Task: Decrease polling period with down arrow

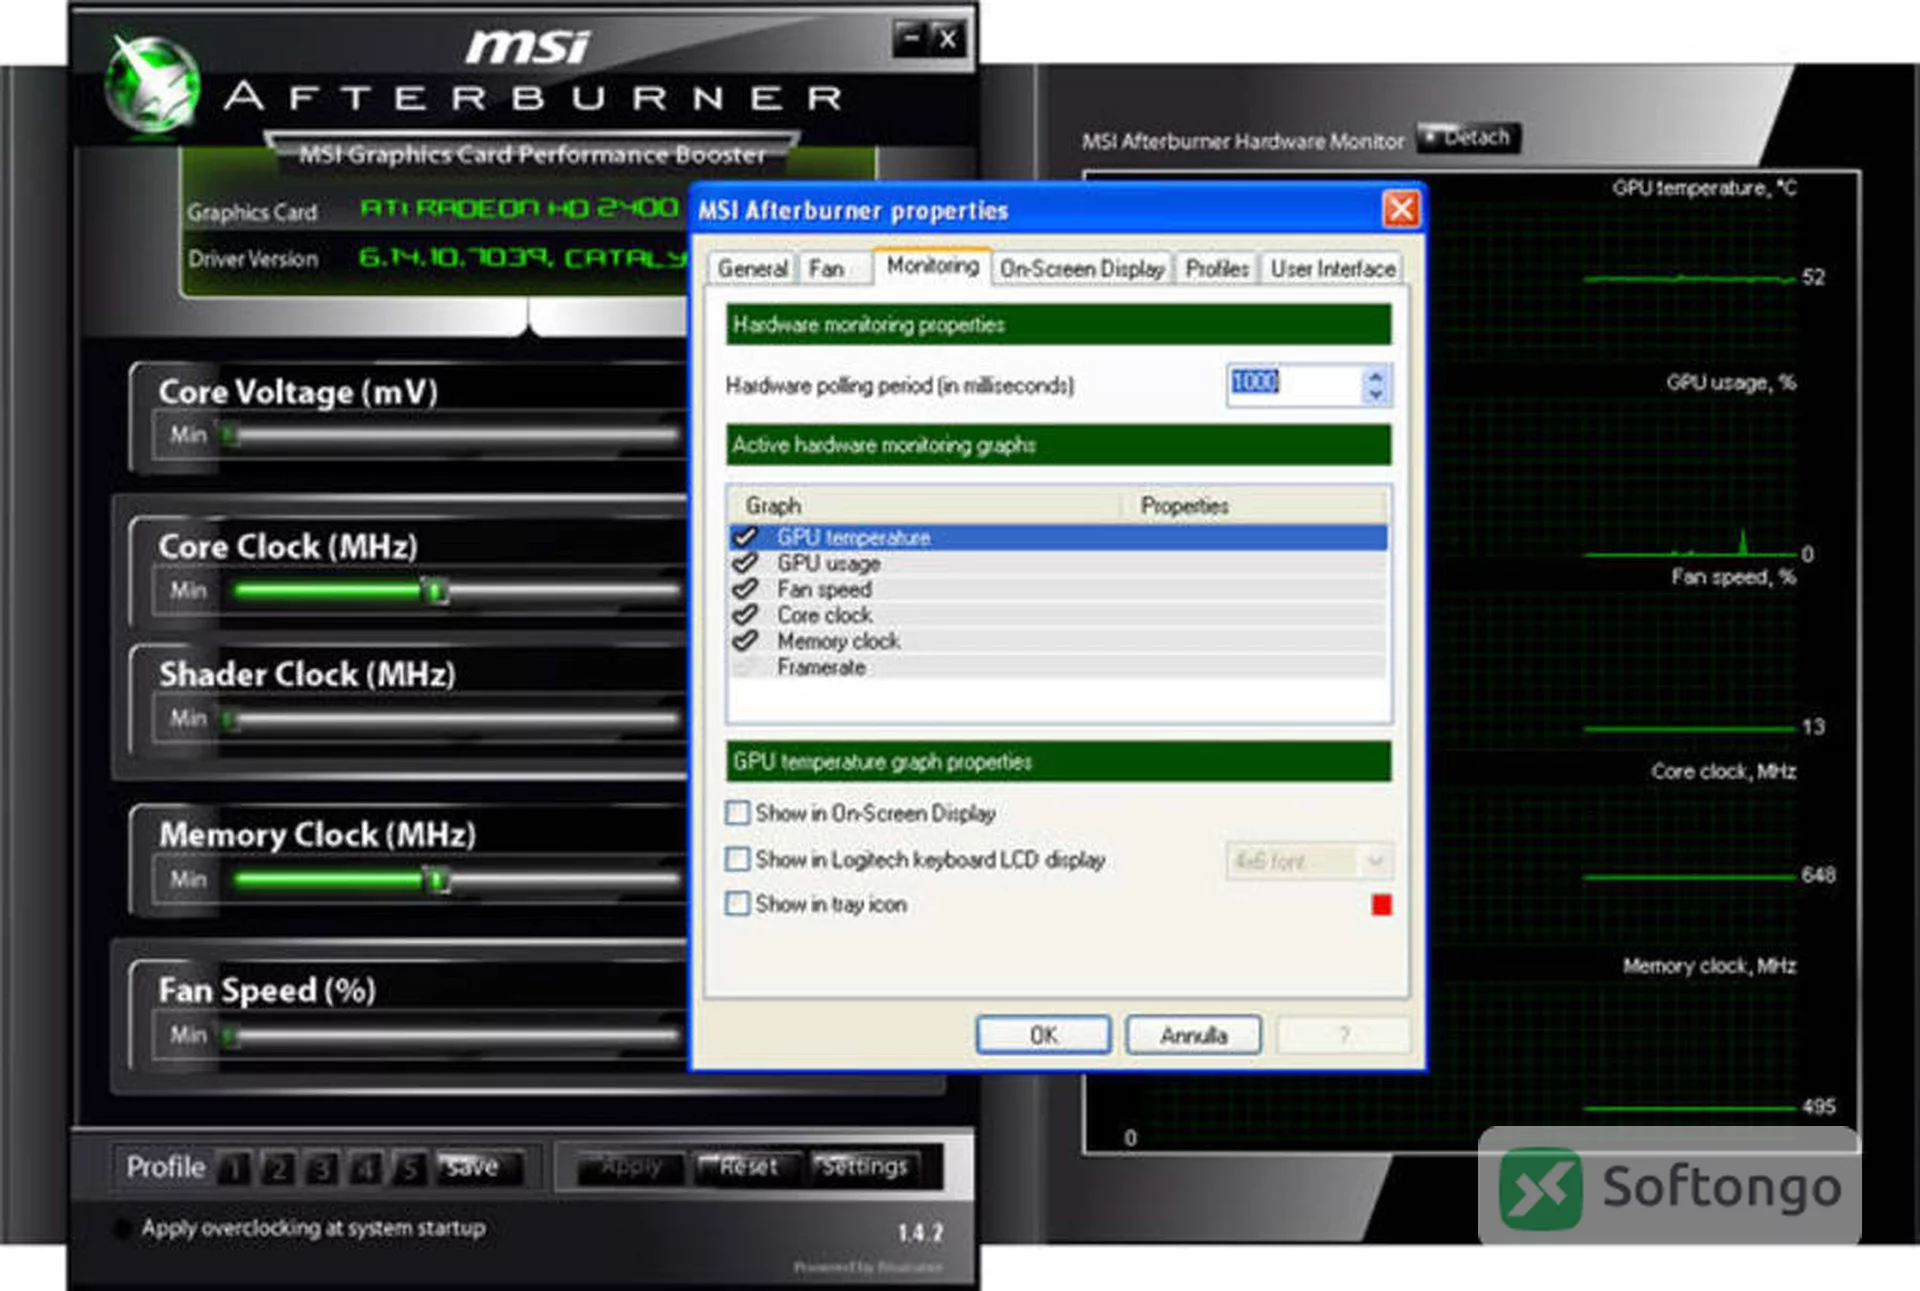Action: (x=1376, y=395)
